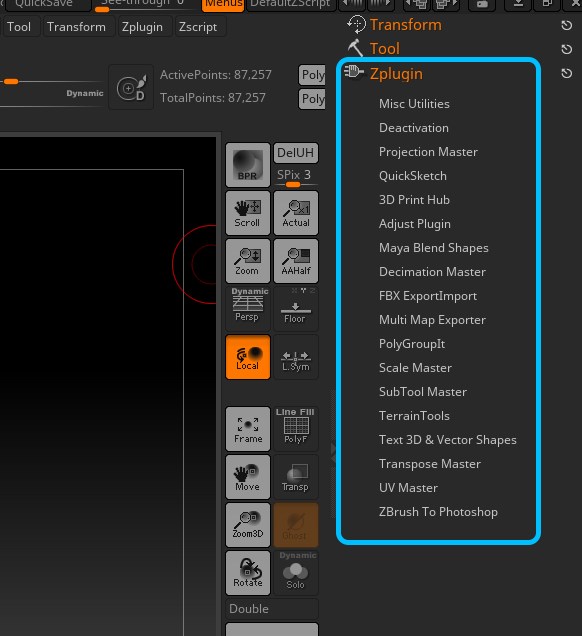Expand FBX ExportImport section
Screen dimensions: 582x636
point(428,296)
